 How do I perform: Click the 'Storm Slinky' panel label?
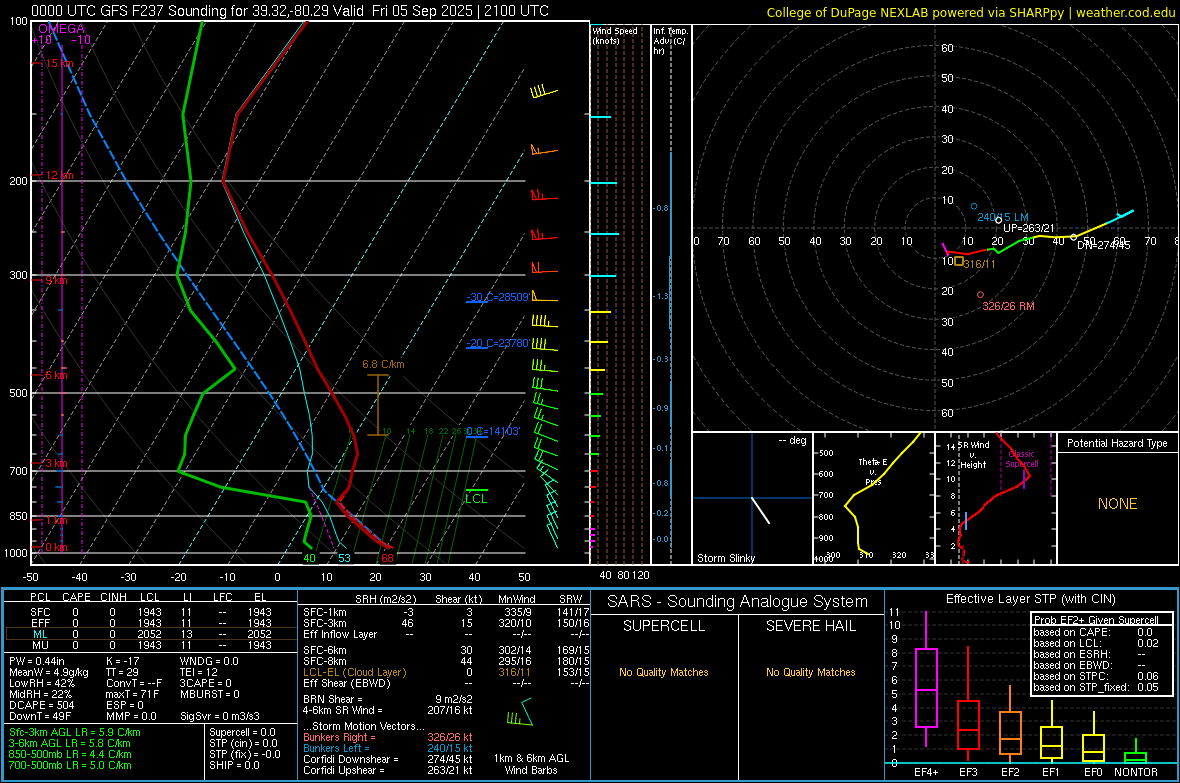(x=725, y=558)
